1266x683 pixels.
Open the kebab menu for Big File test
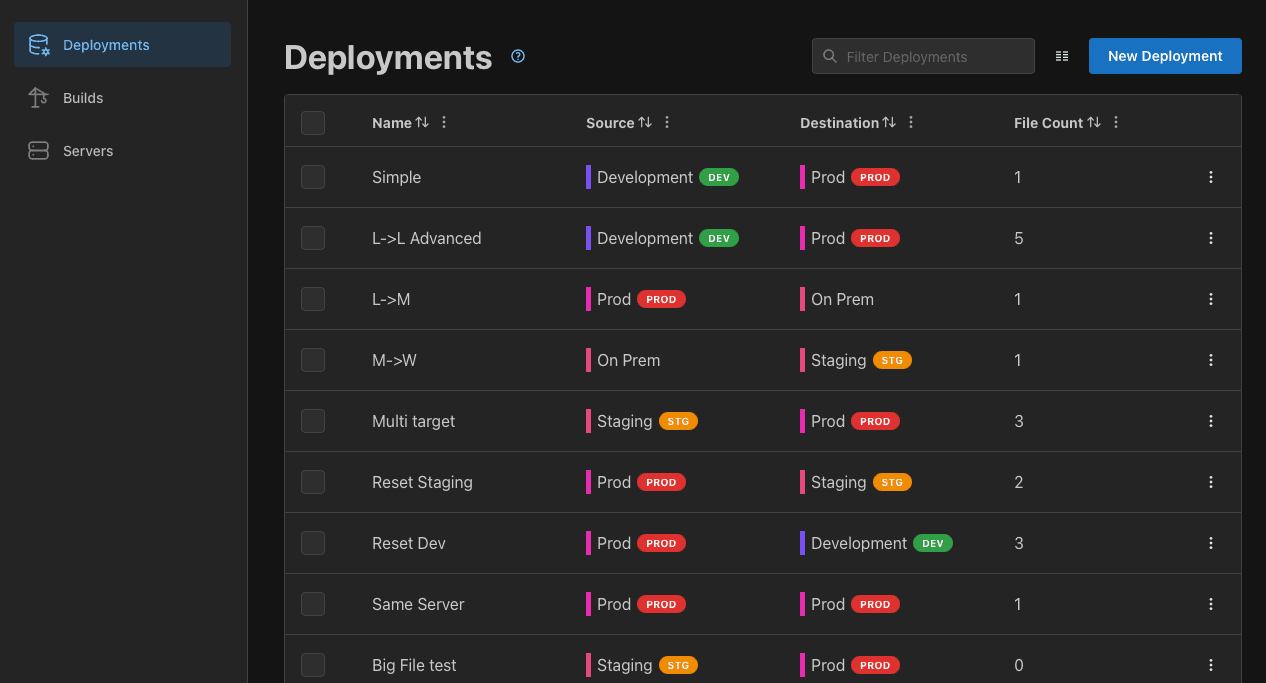point(1210,665)
